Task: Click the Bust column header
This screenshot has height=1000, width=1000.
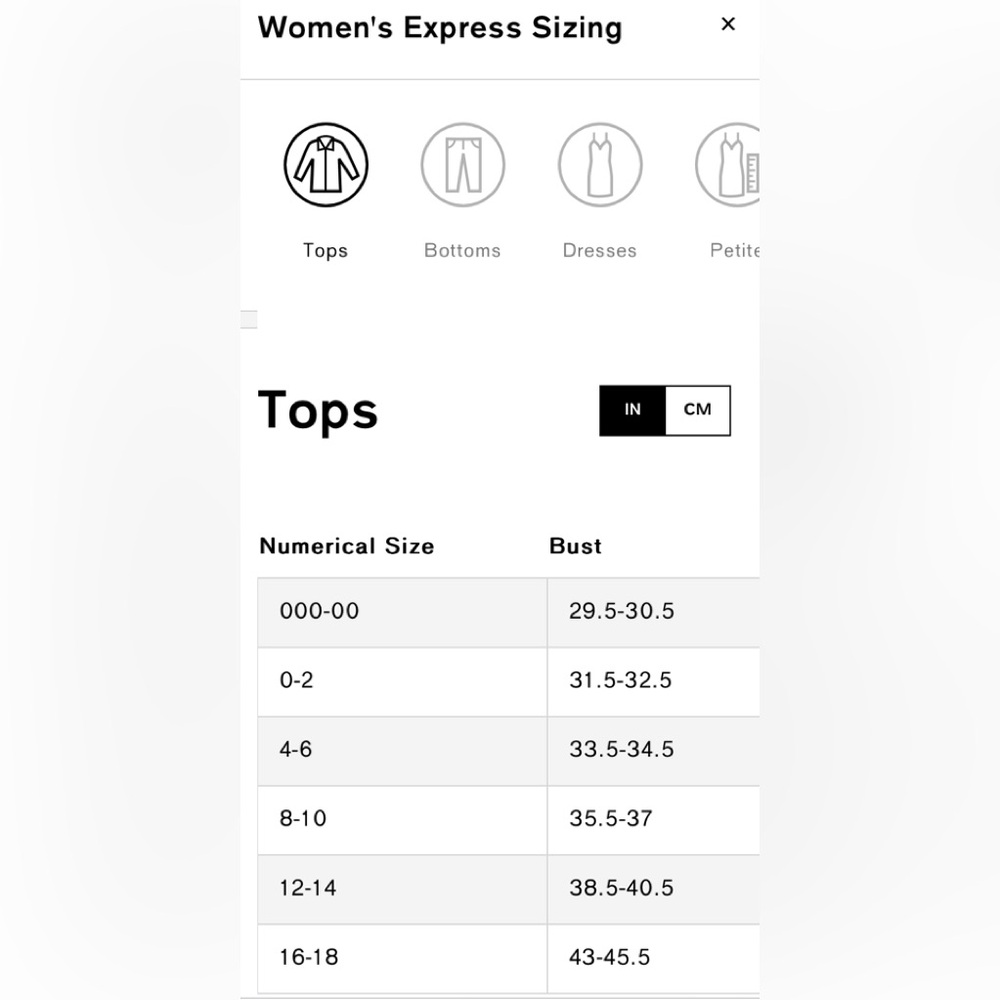Action: coord(575,546)
